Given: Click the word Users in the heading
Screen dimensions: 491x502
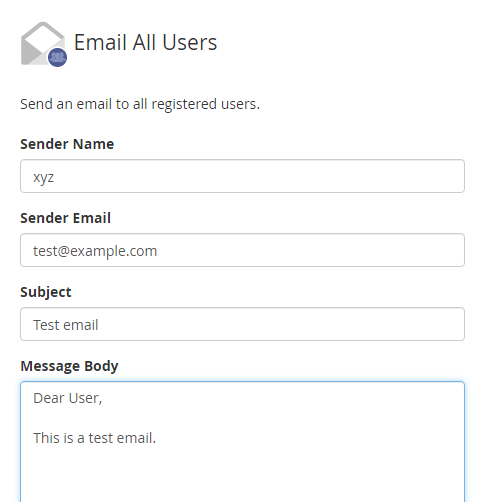Looking at the screenshot, I should (190, 43).
